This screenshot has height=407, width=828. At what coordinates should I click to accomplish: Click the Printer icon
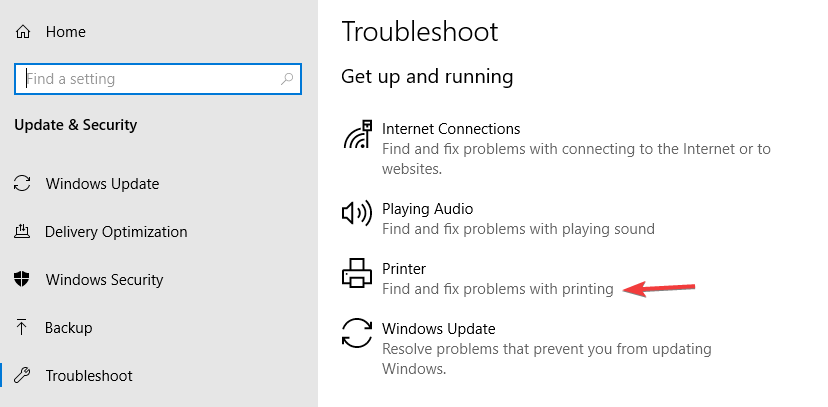point(358,273)
